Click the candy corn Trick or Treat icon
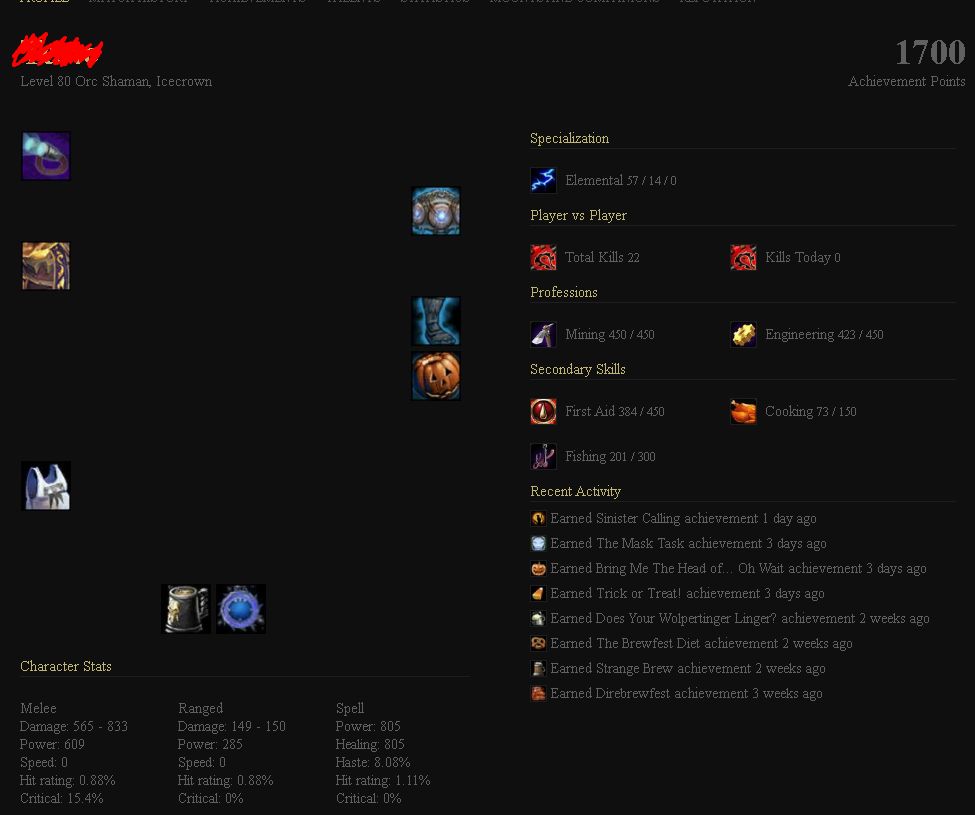975x815 pixels. [x=538, y=594]
